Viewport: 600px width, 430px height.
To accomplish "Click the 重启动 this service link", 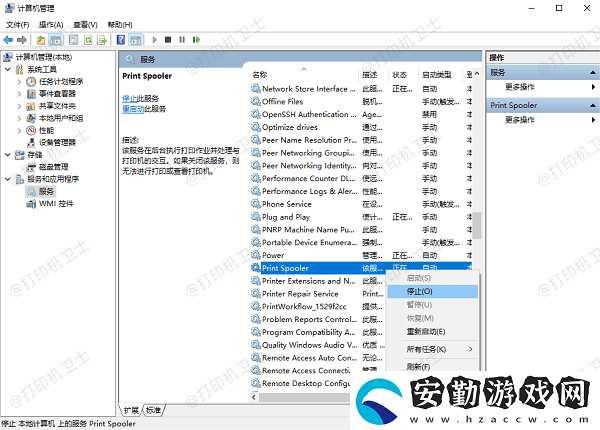I will 133,109.
